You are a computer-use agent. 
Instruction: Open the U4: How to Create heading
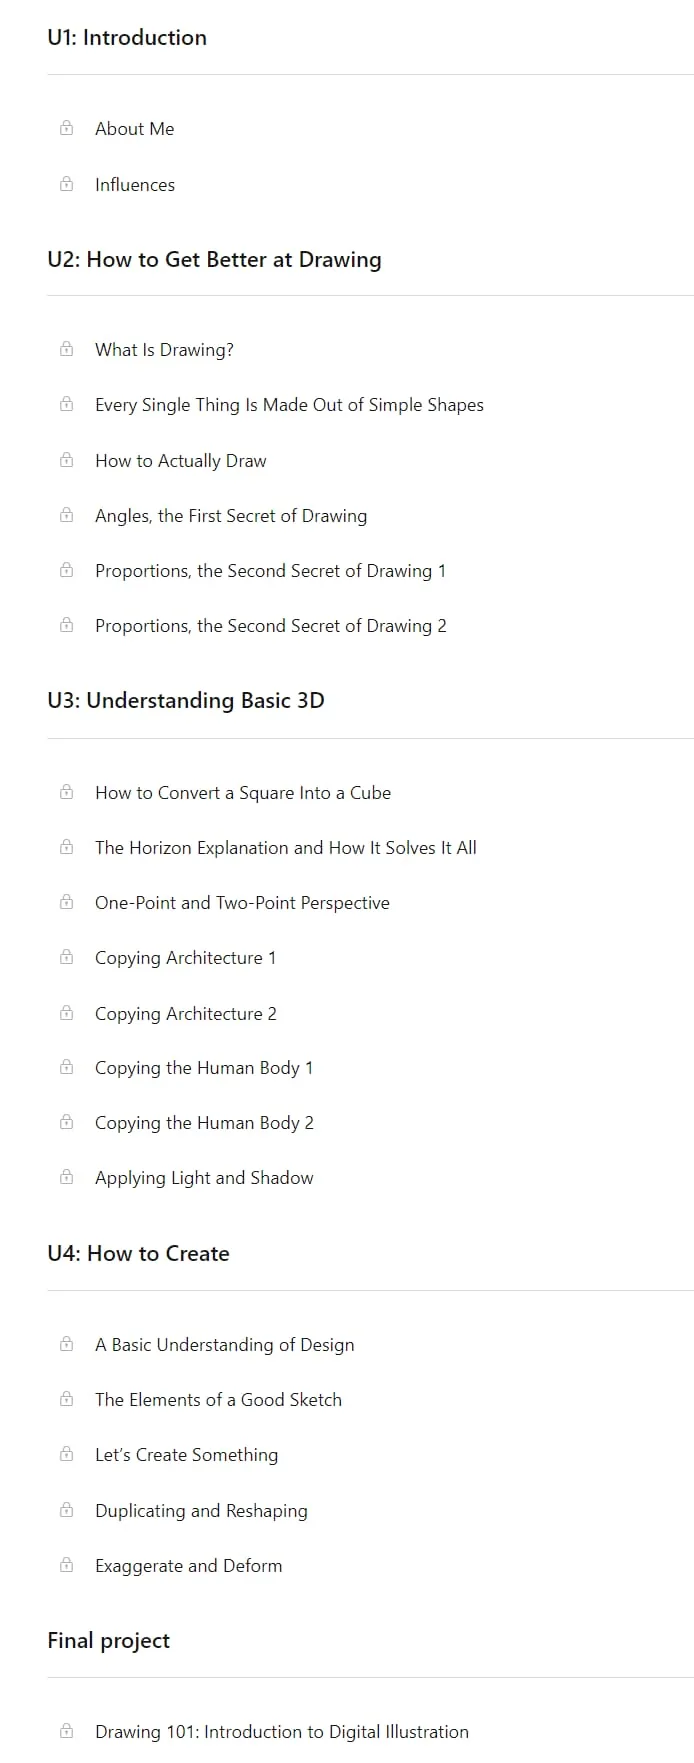[138, 1254]
